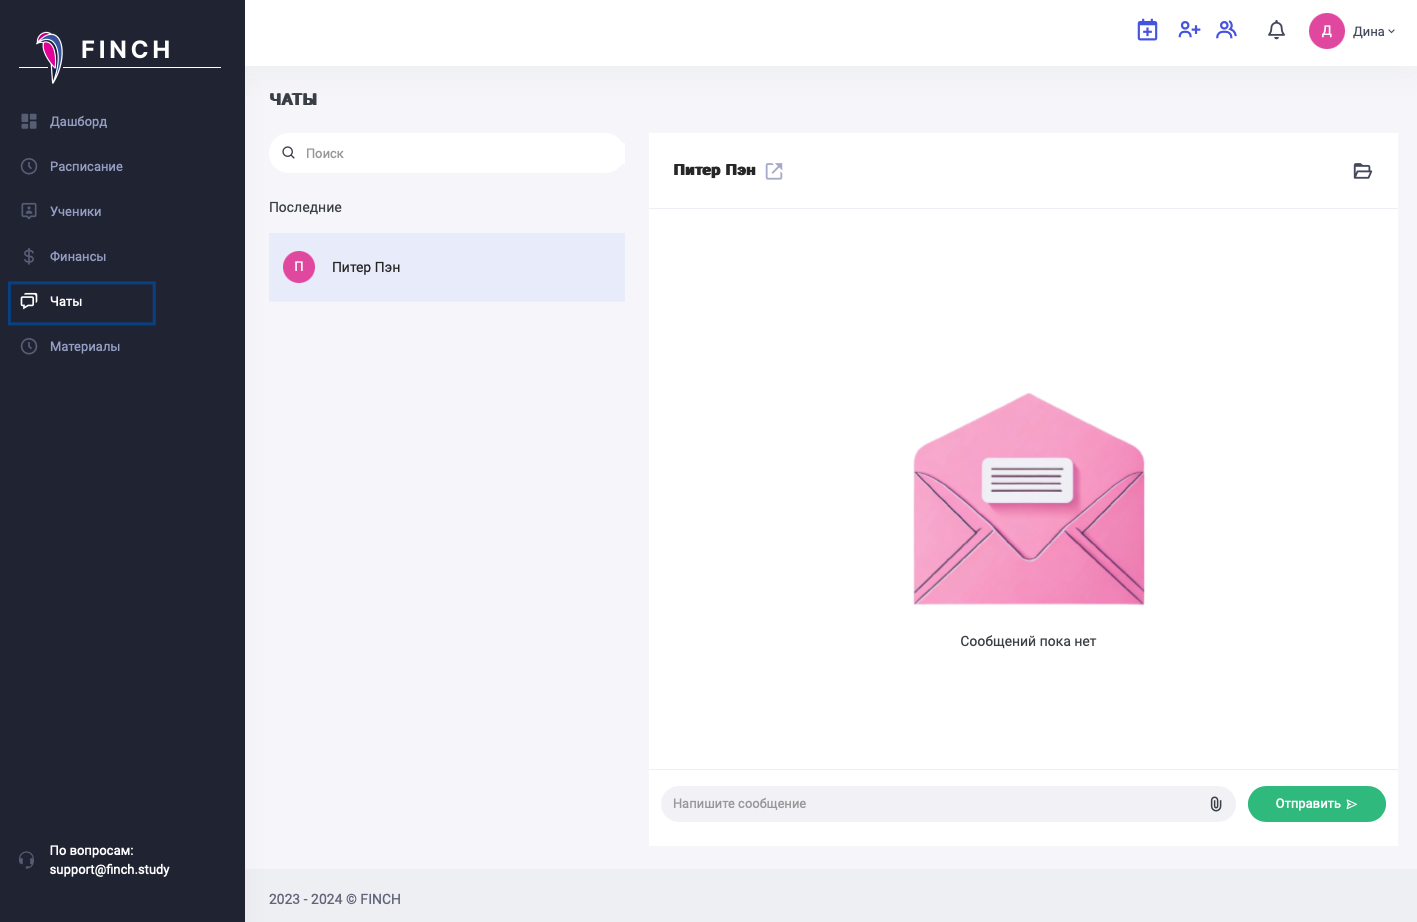
Task: Click the add lesson calendar icon
Action: tap(1147, 30)
